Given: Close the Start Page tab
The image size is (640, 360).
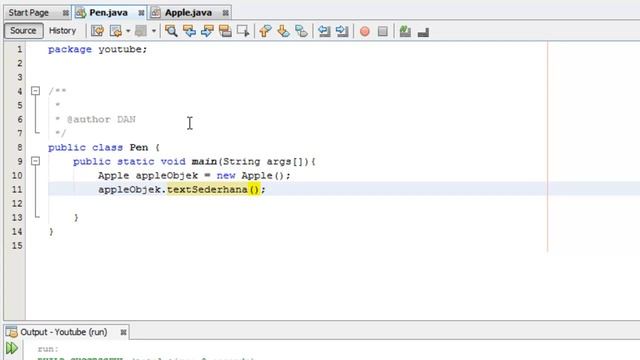Looking at the screenshot, I should click(x=65, y=13).
